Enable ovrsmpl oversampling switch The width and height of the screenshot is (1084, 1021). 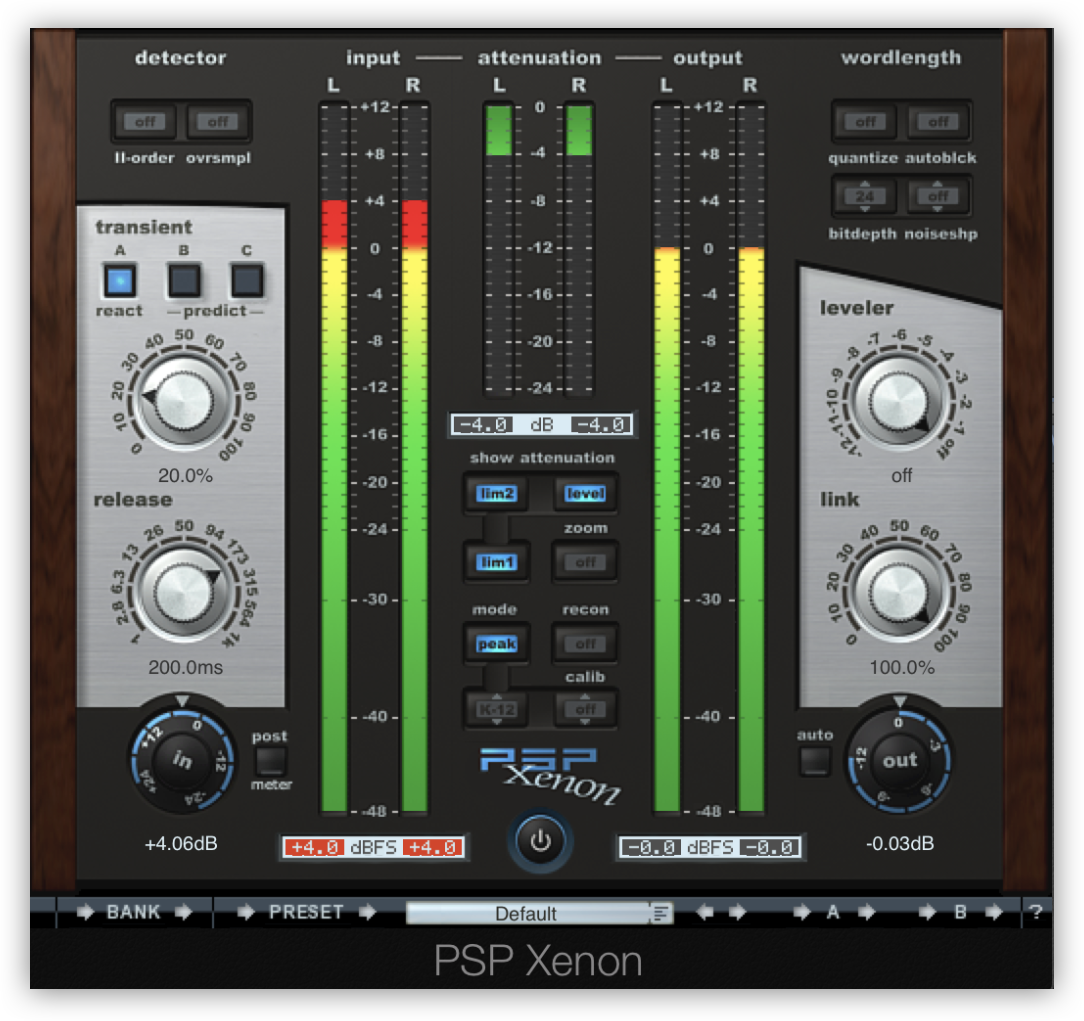pos(218,122)
